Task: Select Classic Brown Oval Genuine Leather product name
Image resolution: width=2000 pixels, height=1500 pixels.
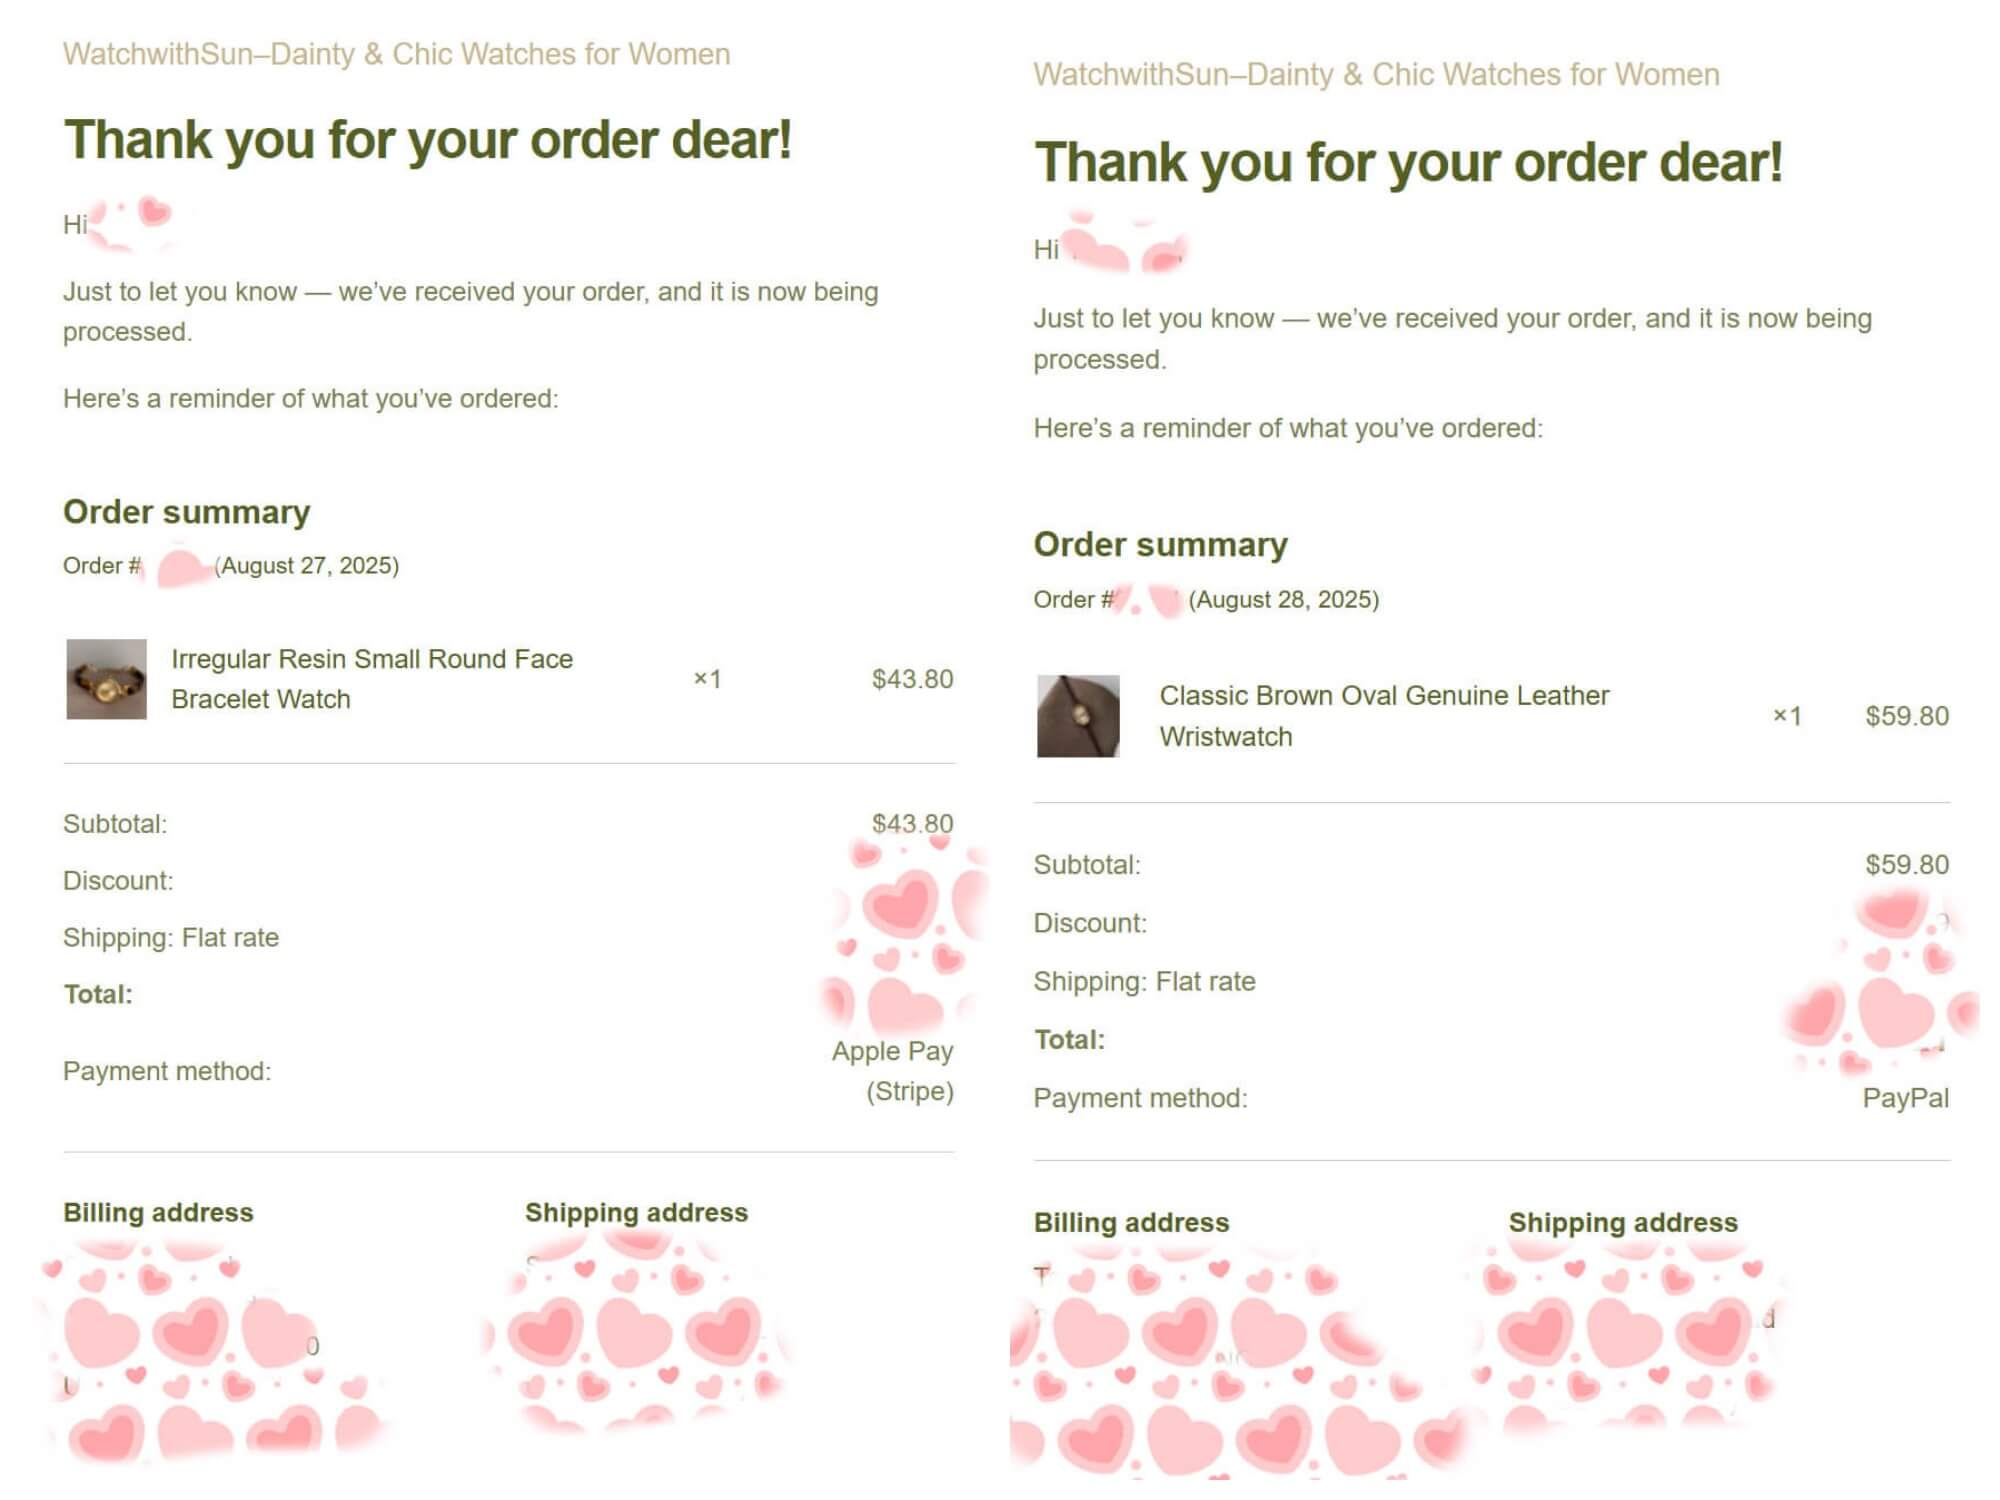Action: tap(1385, 716)
